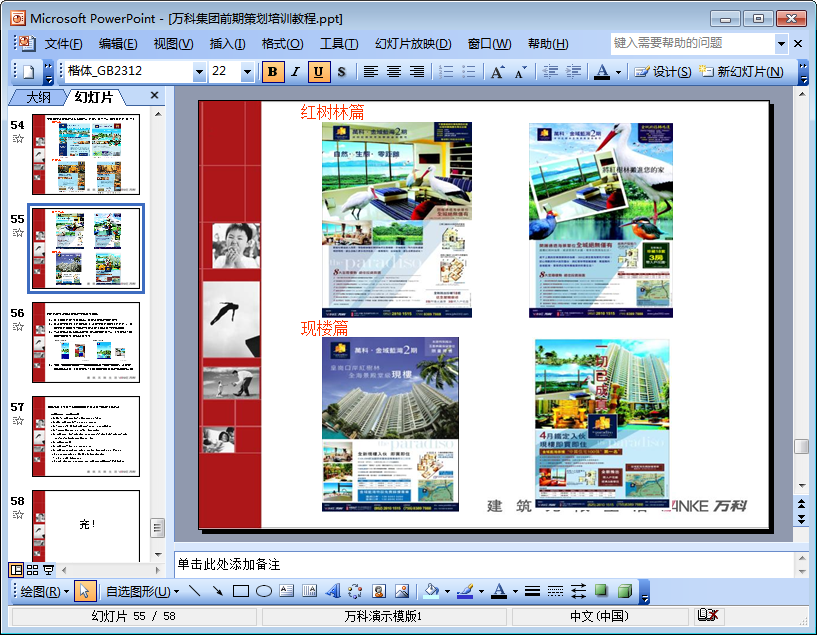Create new blank document icon
Viewport: 817px width, 635px height.
29,71
